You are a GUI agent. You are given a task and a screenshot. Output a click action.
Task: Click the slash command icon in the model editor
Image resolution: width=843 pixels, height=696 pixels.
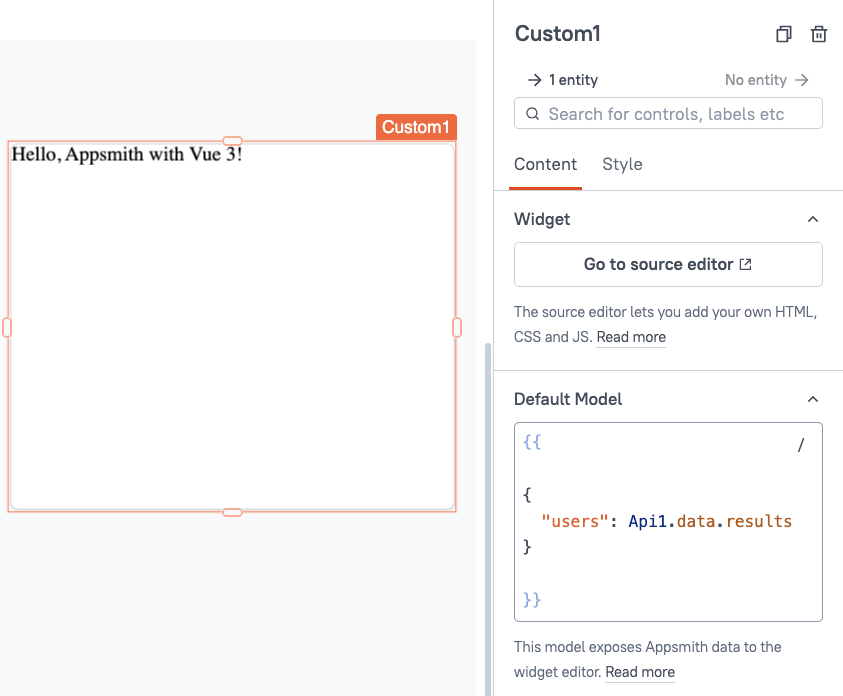(x=800, y=445)
